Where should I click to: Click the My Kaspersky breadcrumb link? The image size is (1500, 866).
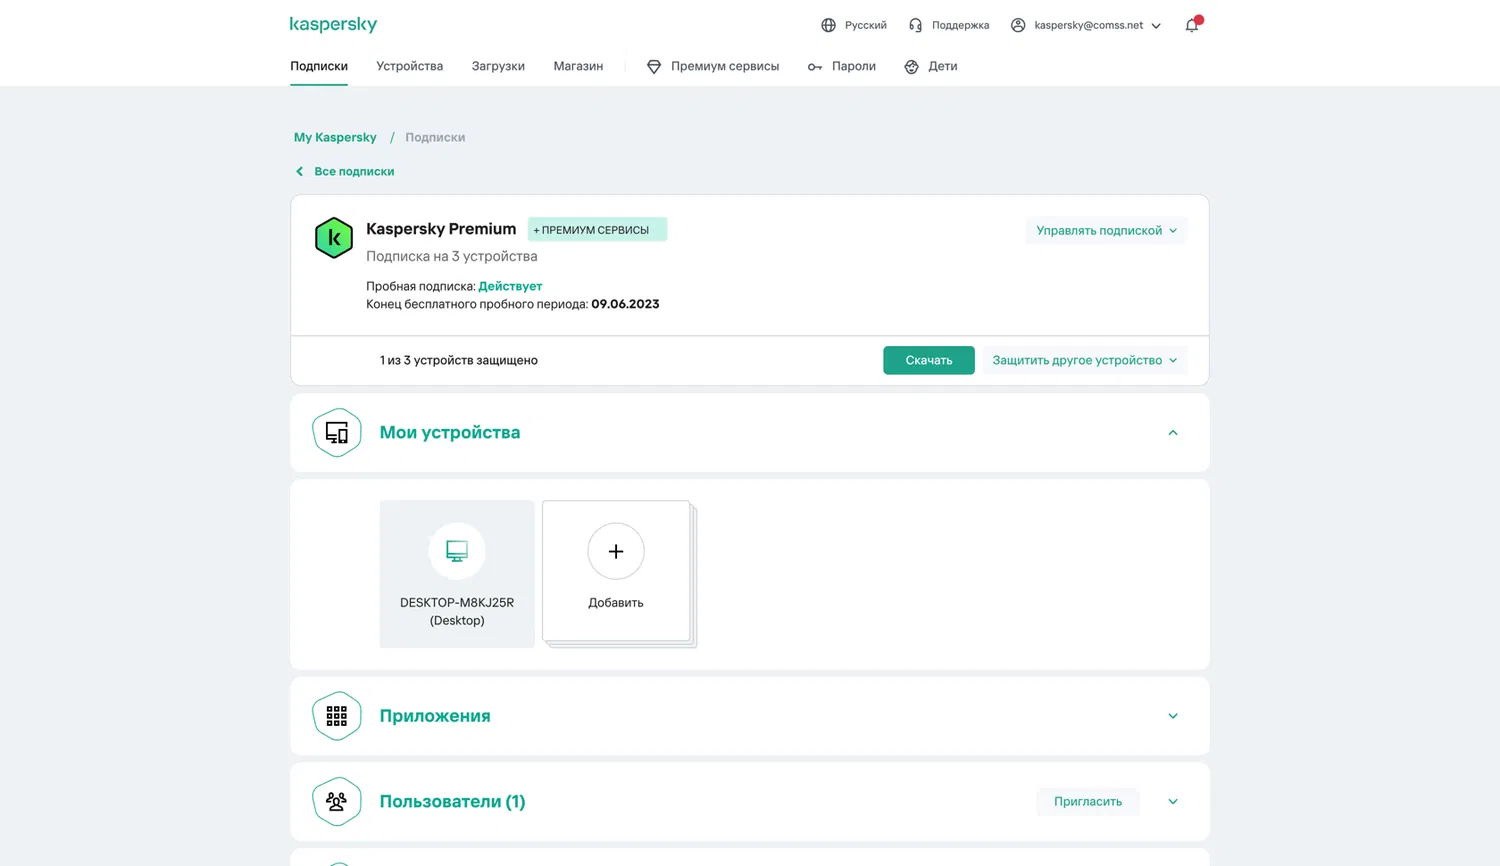[x=335, y=137]
